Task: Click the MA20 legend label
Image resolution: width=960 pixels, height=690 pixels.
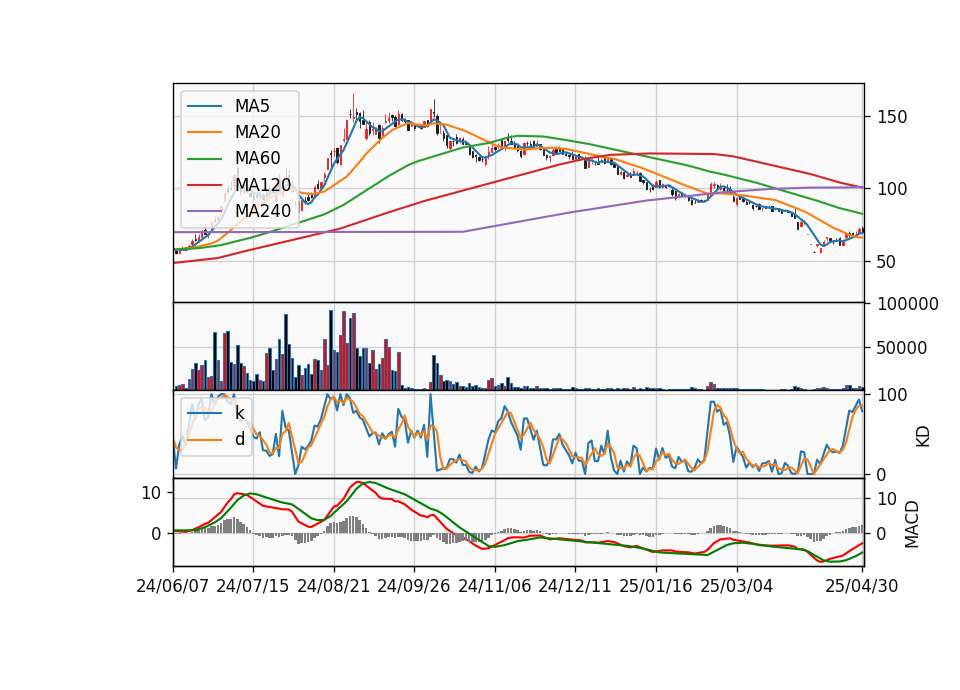Action: (257, 132)
